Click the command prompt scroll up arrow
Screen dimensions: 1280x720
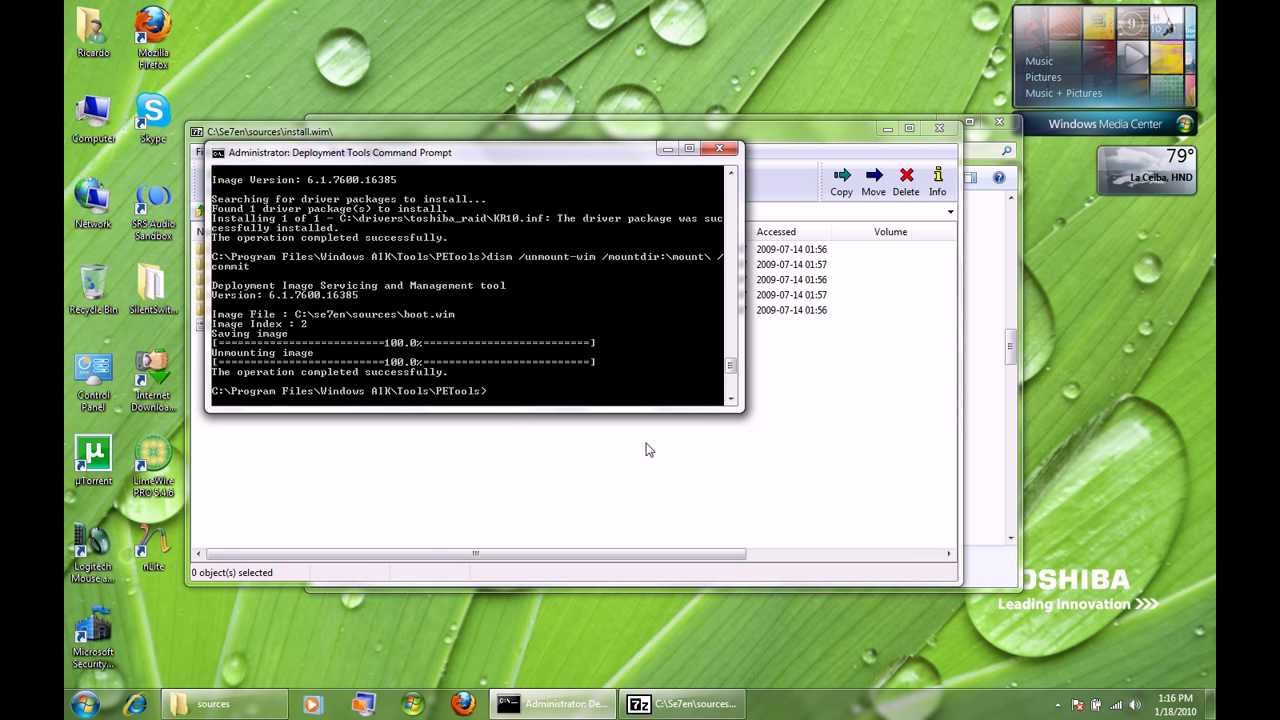tap(731, 173)
